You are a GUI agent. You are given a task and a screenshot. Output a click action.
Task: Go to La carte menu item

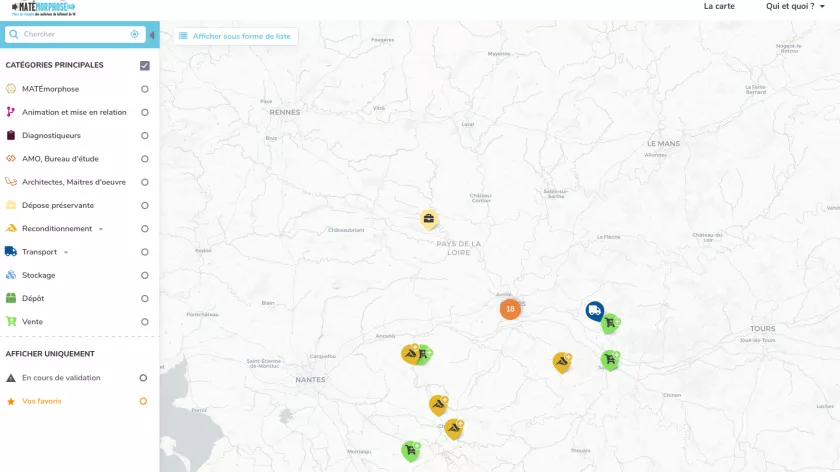719,6
